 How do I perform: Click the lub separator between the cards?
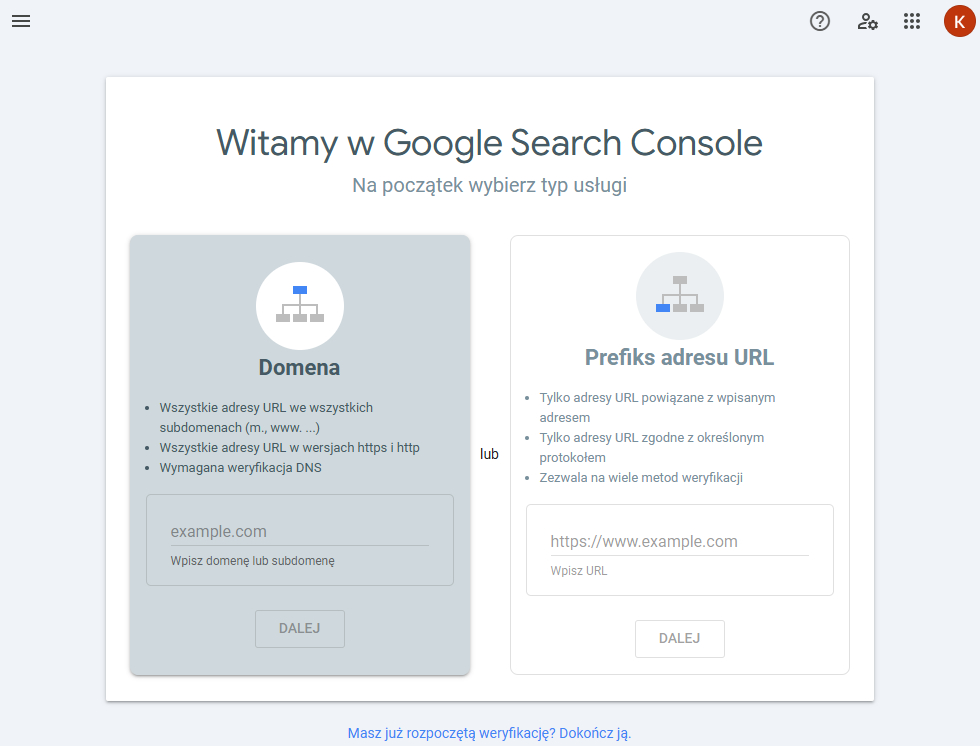490,453
